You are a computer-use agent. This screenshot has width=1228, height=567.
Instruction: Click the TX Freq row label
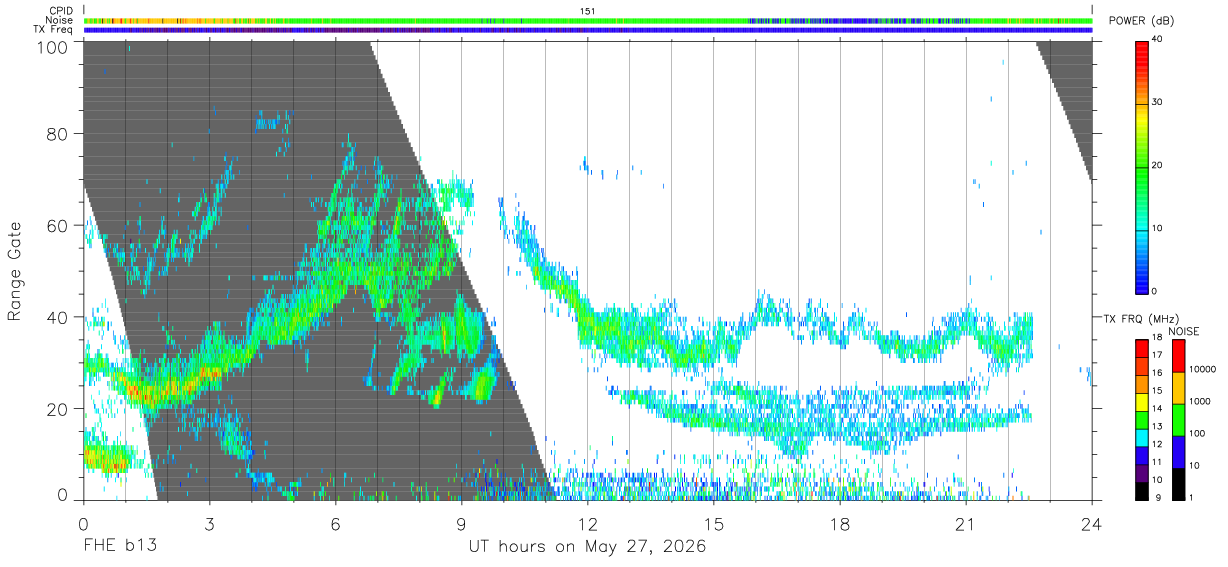coord(54,30)
